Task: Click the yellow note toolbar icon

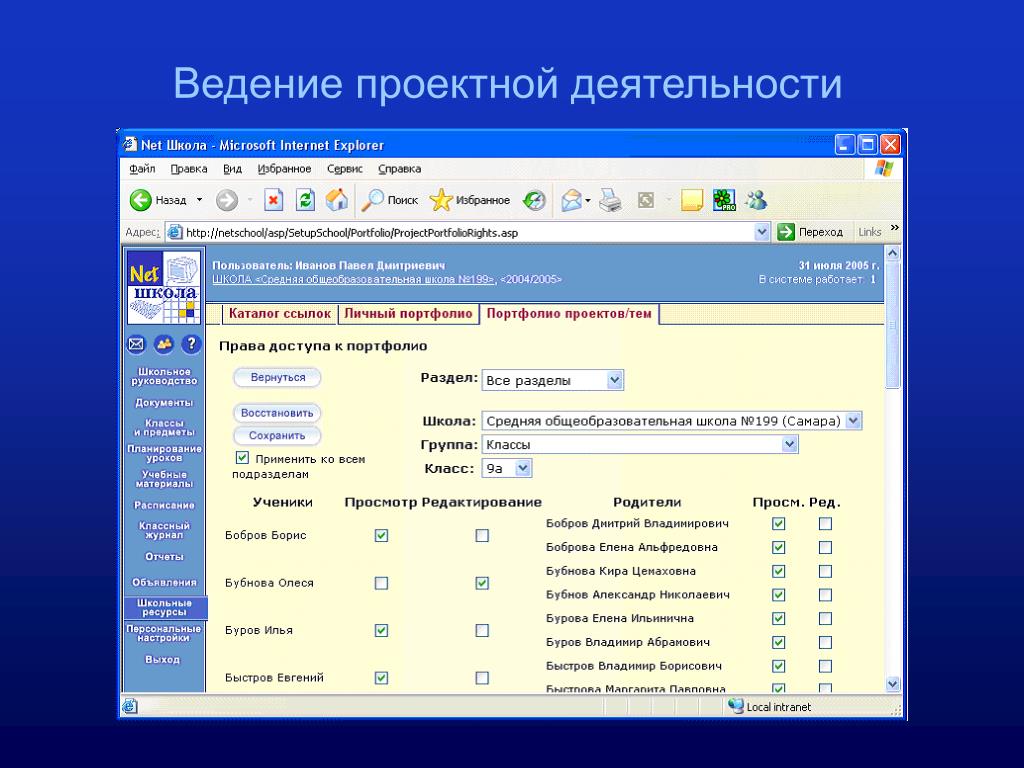Action: [692, 200]
